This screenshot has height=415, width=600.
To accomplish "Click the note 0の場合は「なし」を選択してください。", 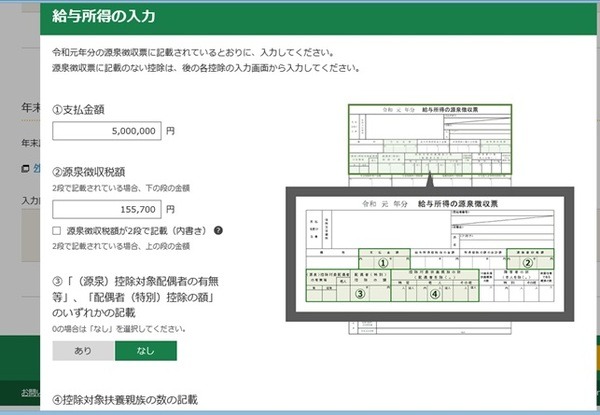I will pos(119,329).
